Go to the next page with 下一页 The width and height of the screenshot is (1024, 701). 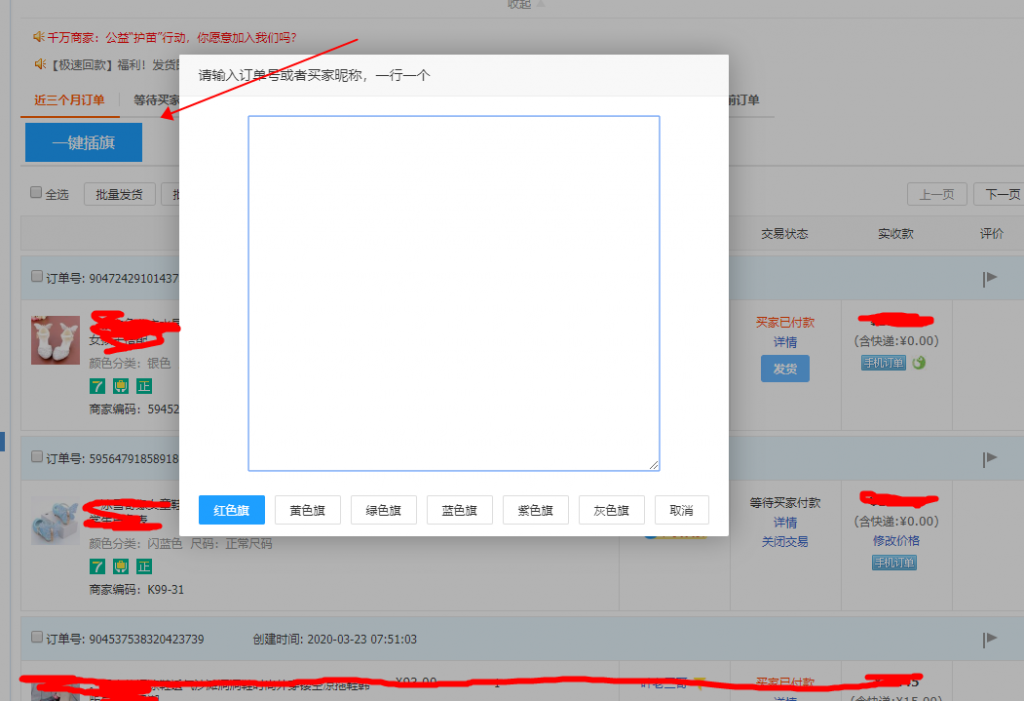[1000, 195]
